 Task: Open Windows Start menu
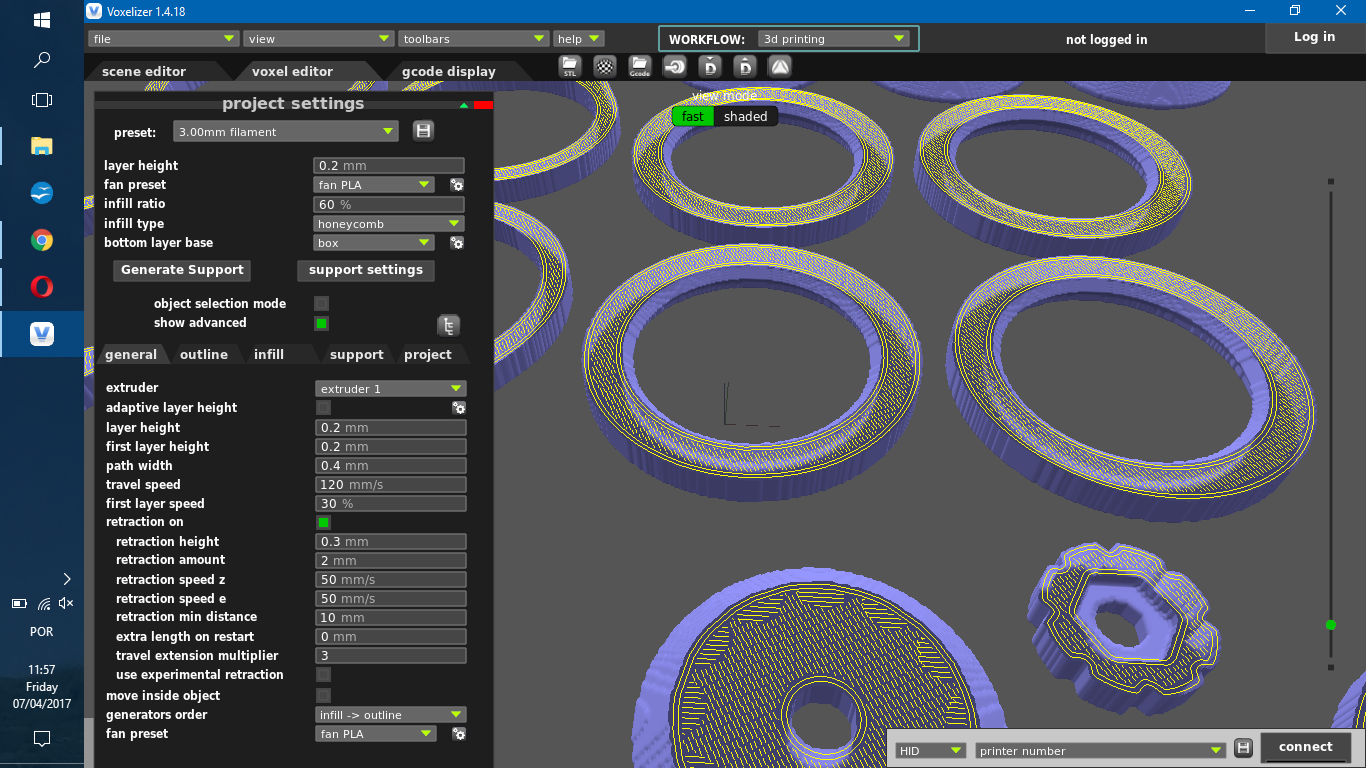tap(42, 20)
